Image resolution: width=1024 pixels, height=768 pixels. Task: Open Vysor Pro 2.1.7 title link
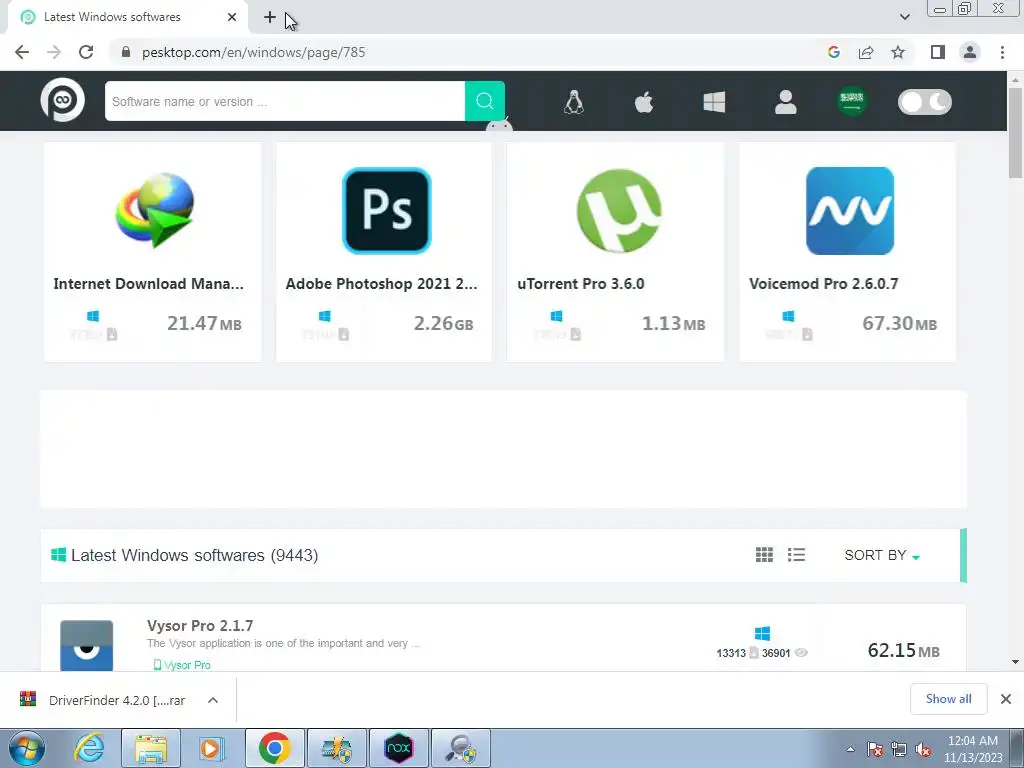coord(200,626)
